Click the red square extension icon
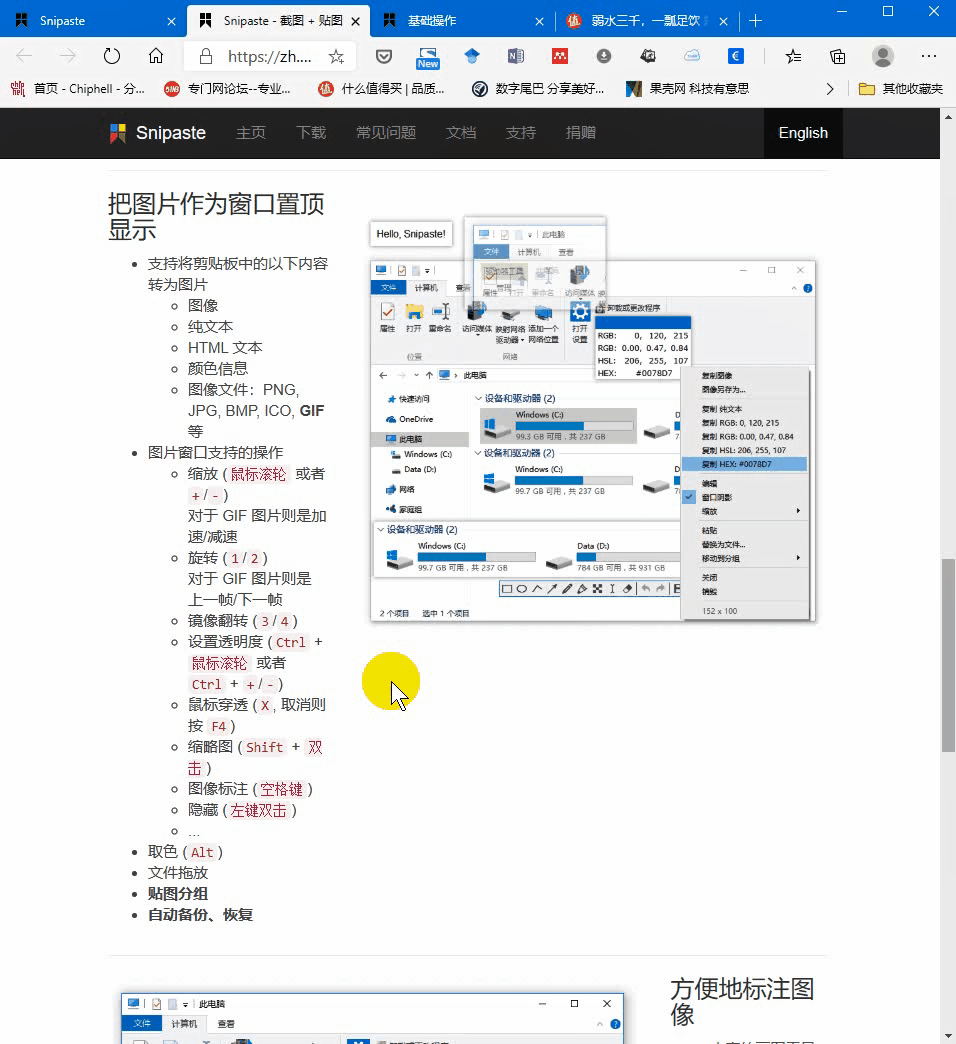The image size is (956, 1044). point(560,56)
